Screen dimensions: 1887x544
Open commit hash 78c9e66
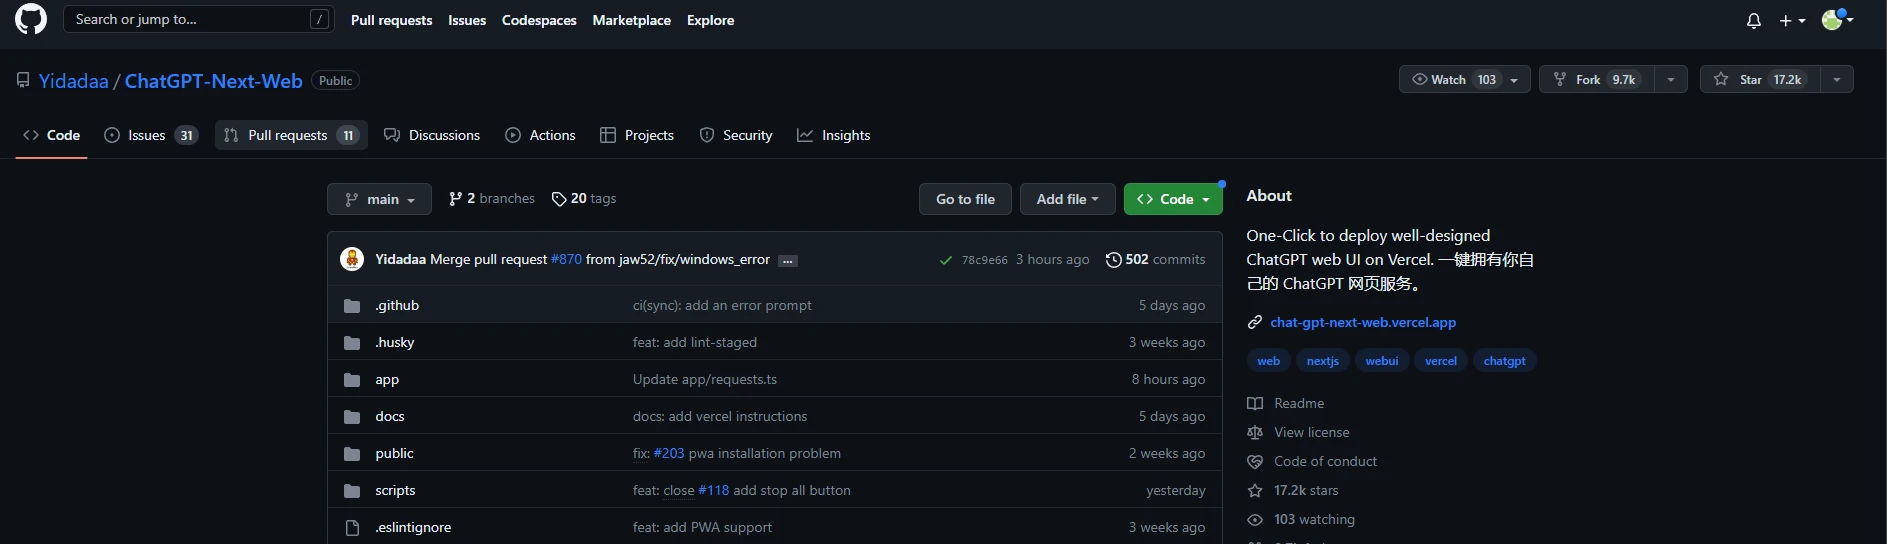[x=985, y=260]
